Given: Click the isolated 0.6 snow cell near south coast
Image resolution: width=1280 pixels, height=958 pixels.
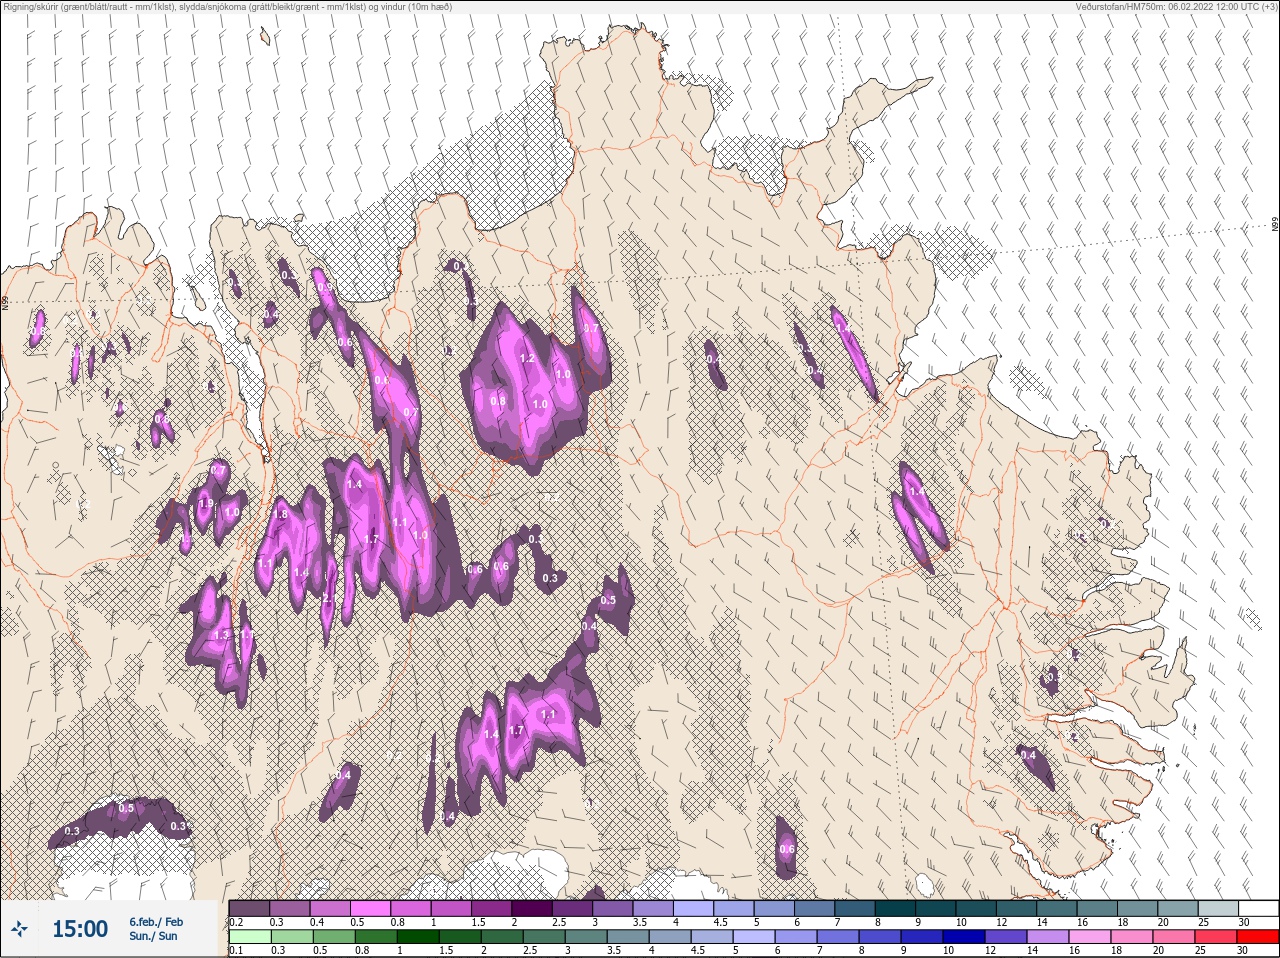Looking at the screenshot, I should pos(787,849).
